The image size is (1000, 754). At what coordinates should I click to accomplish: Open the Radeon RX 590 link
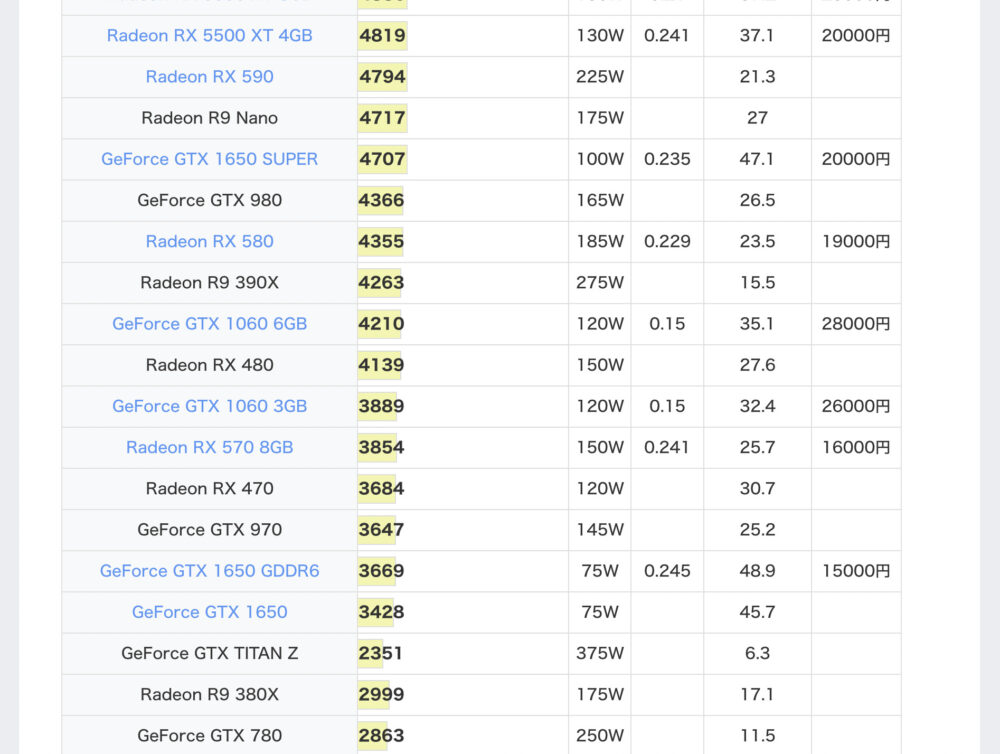209,77
